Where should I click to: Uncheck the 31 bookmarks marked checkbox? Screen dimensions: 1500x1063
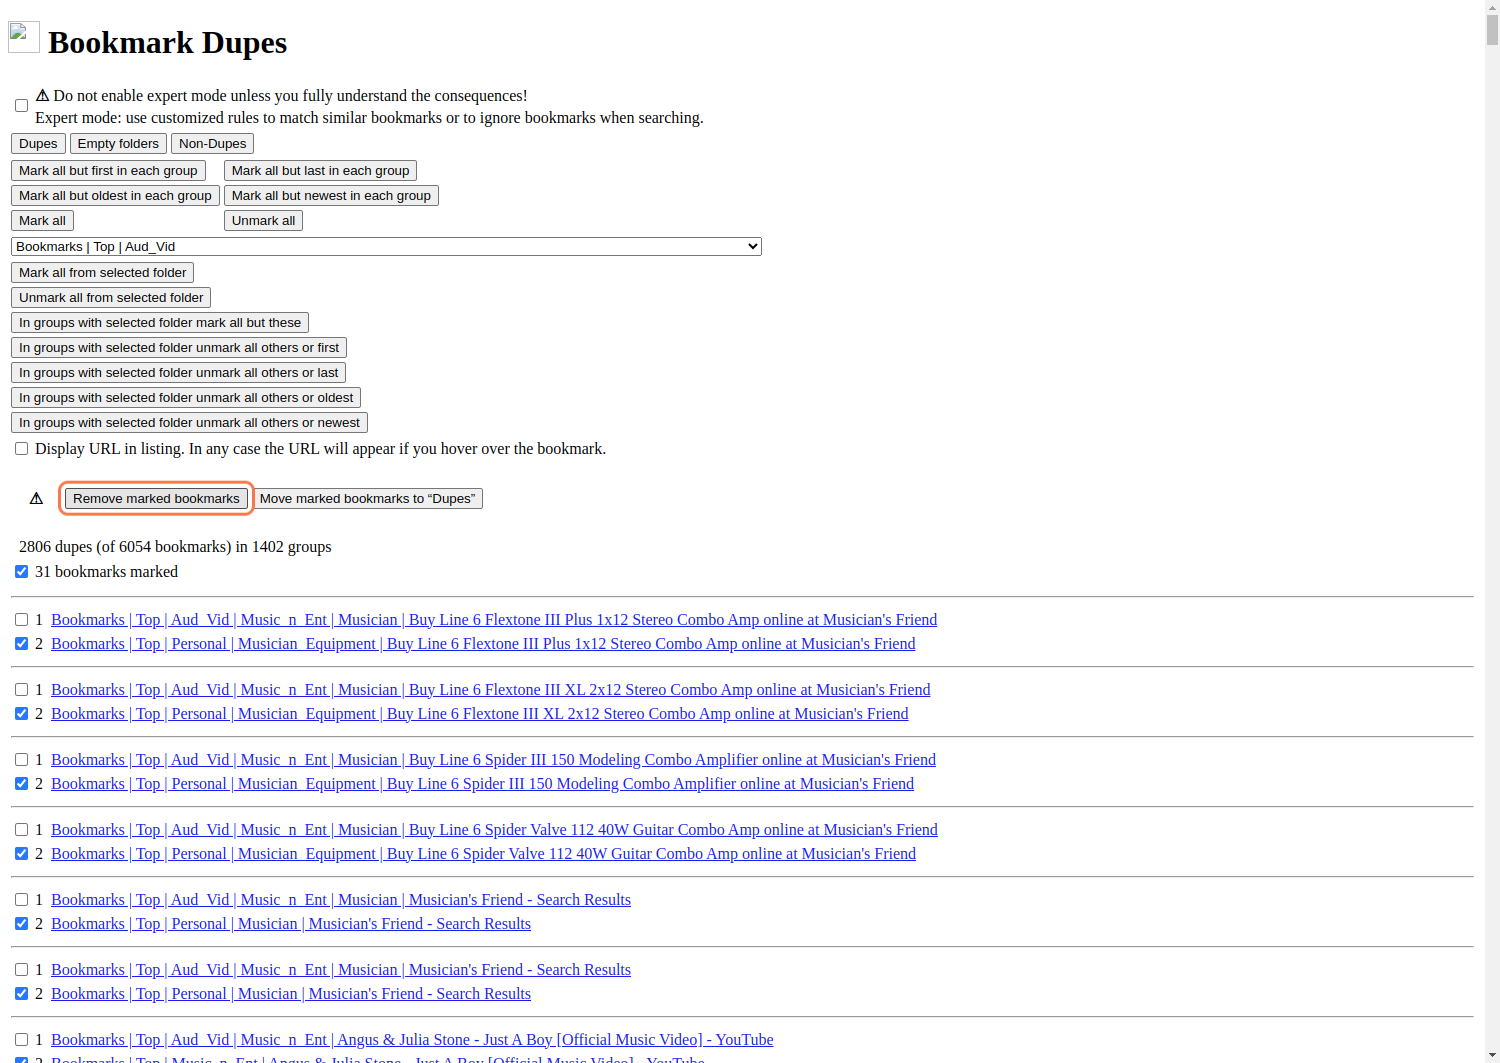pos(21,572)
